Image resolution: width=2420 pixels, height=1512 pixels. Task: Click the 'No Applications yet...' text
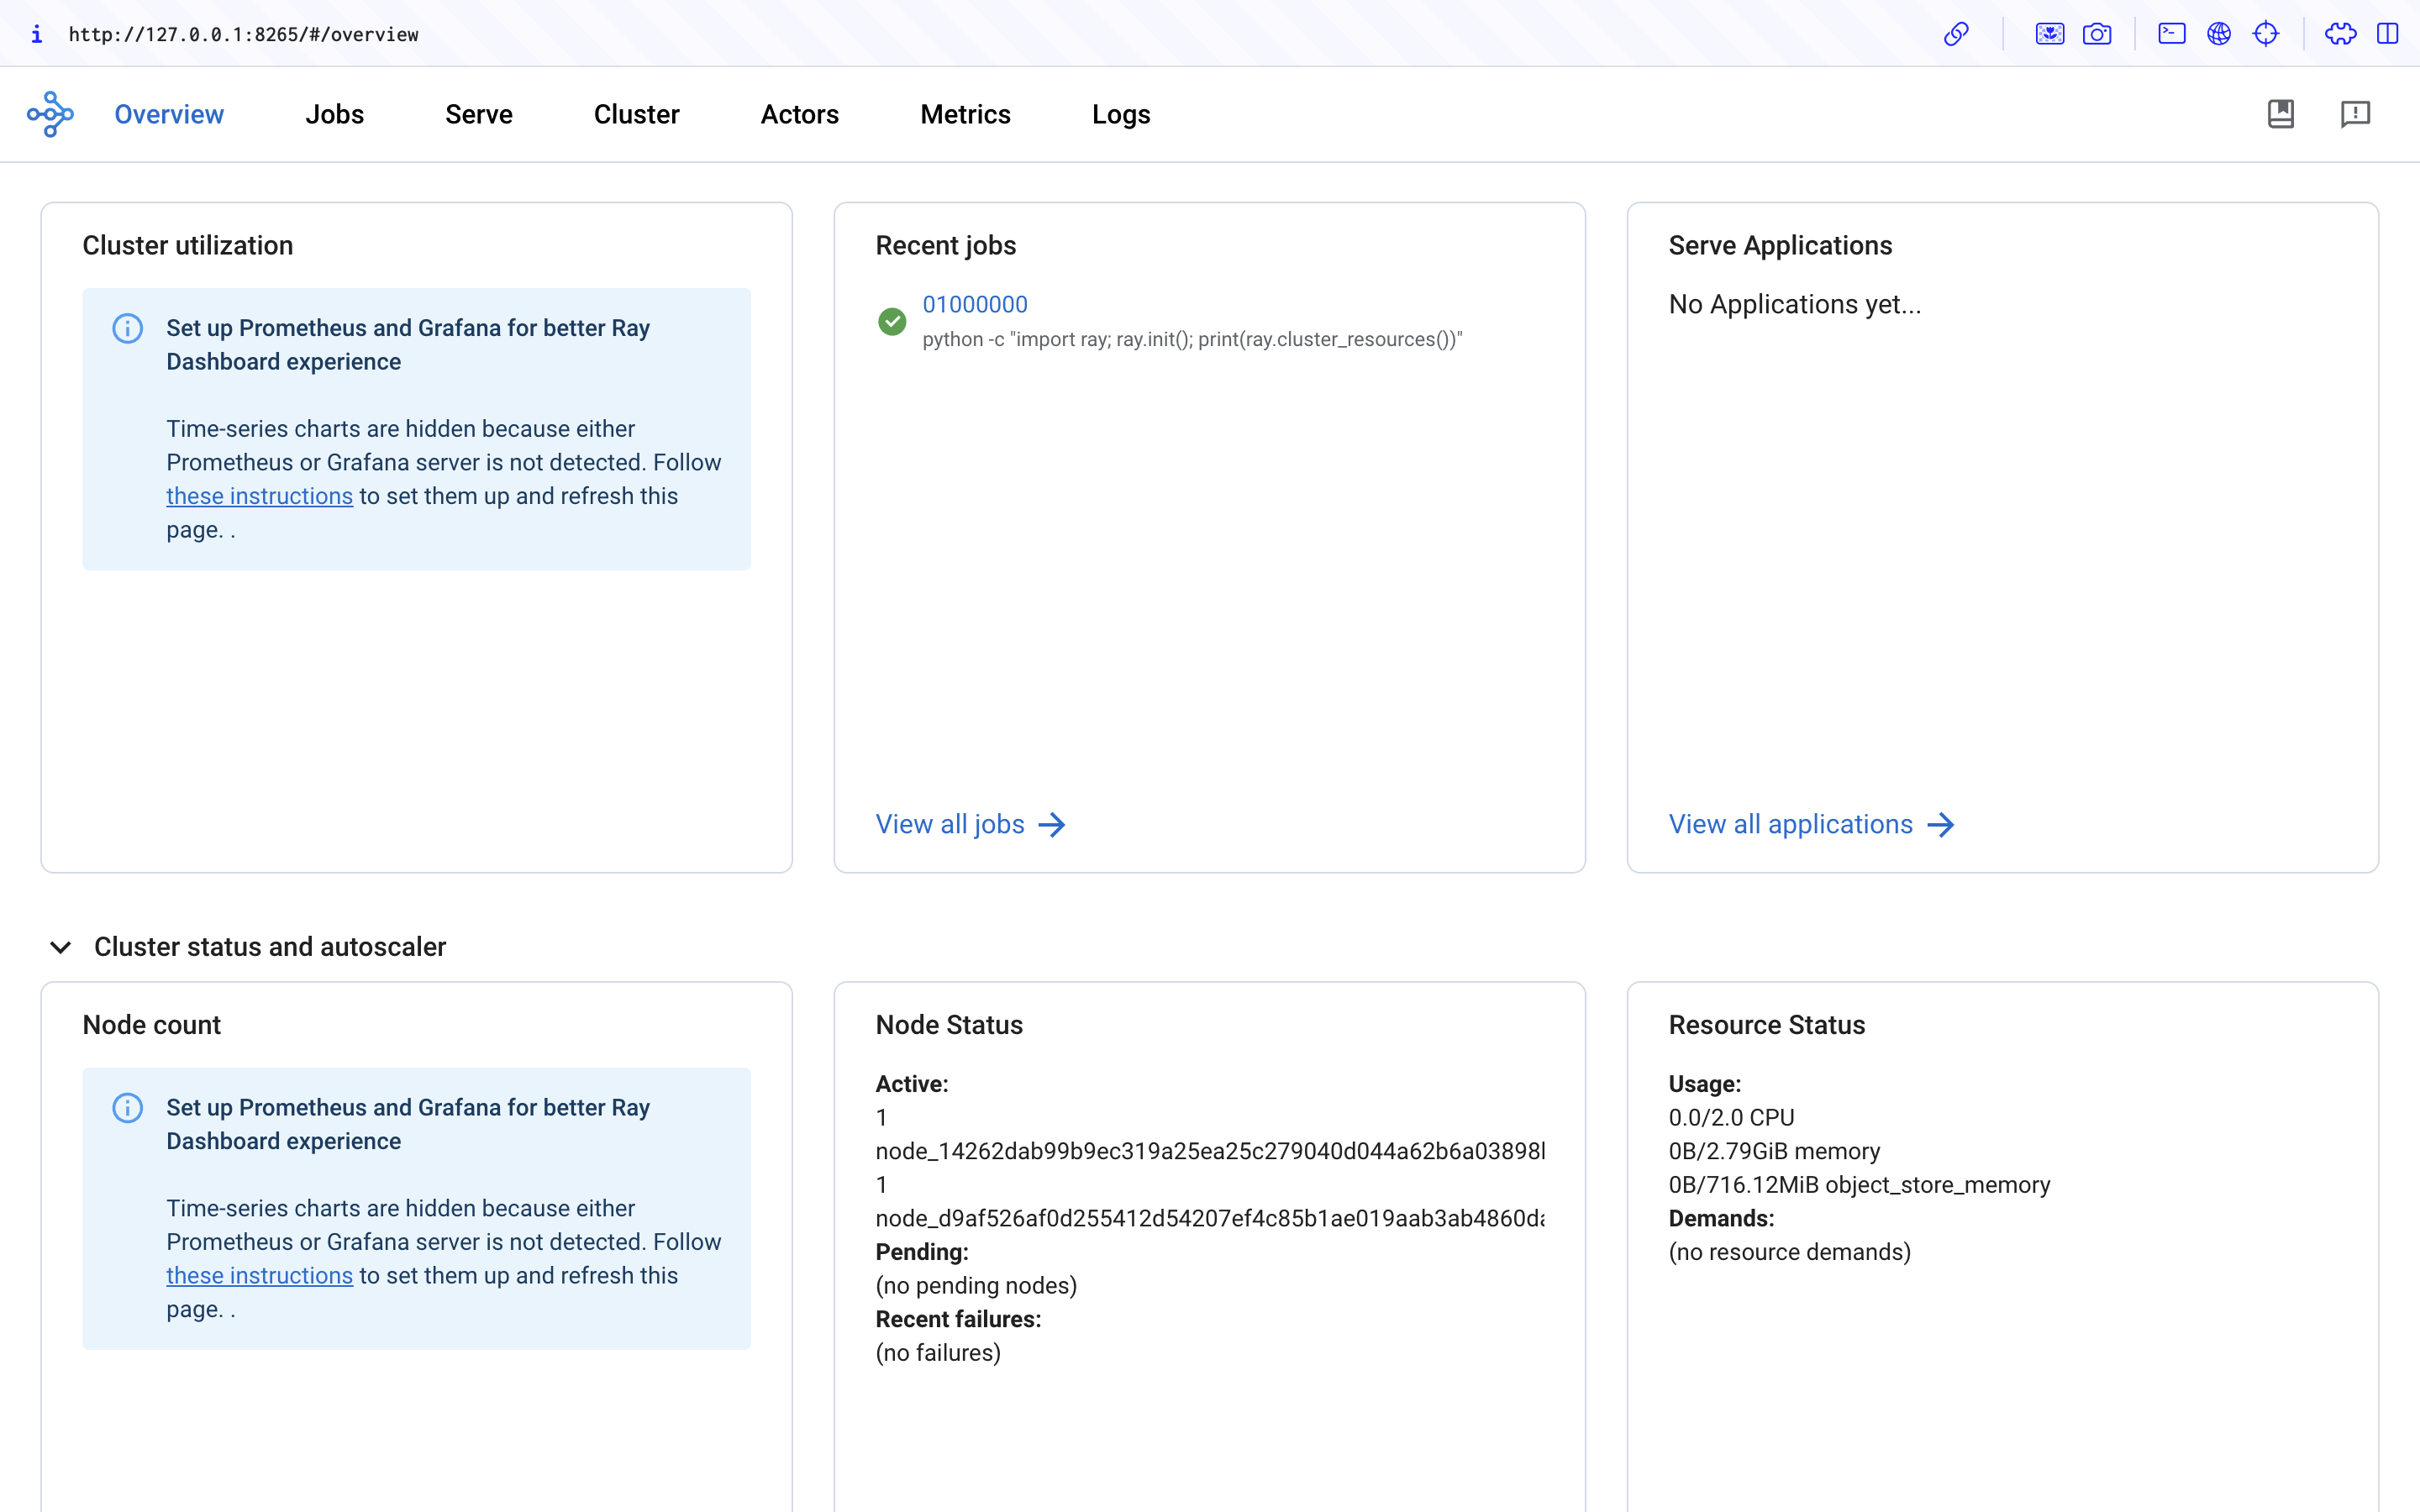1794,304
